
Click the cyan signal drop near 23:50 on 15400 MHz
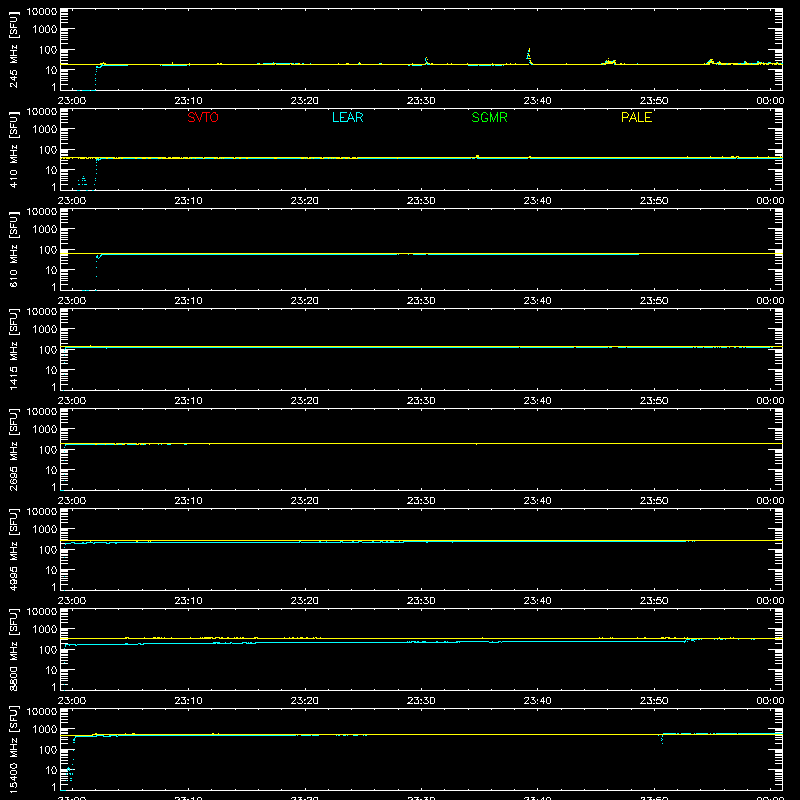click(662, 738)
